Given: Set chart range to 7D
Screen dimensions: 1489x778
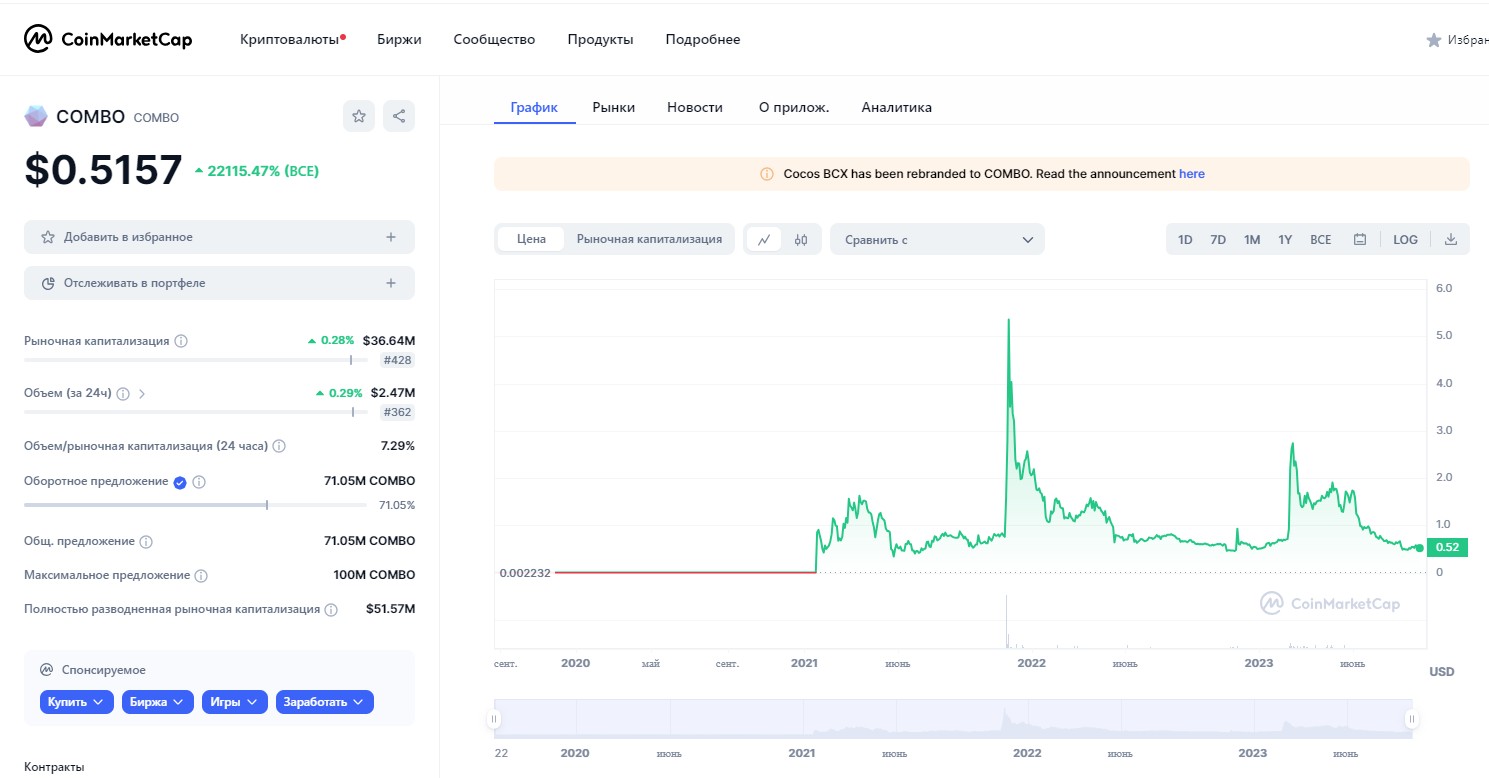Looking at the screenshot, I should click(x=1218, y=240).
